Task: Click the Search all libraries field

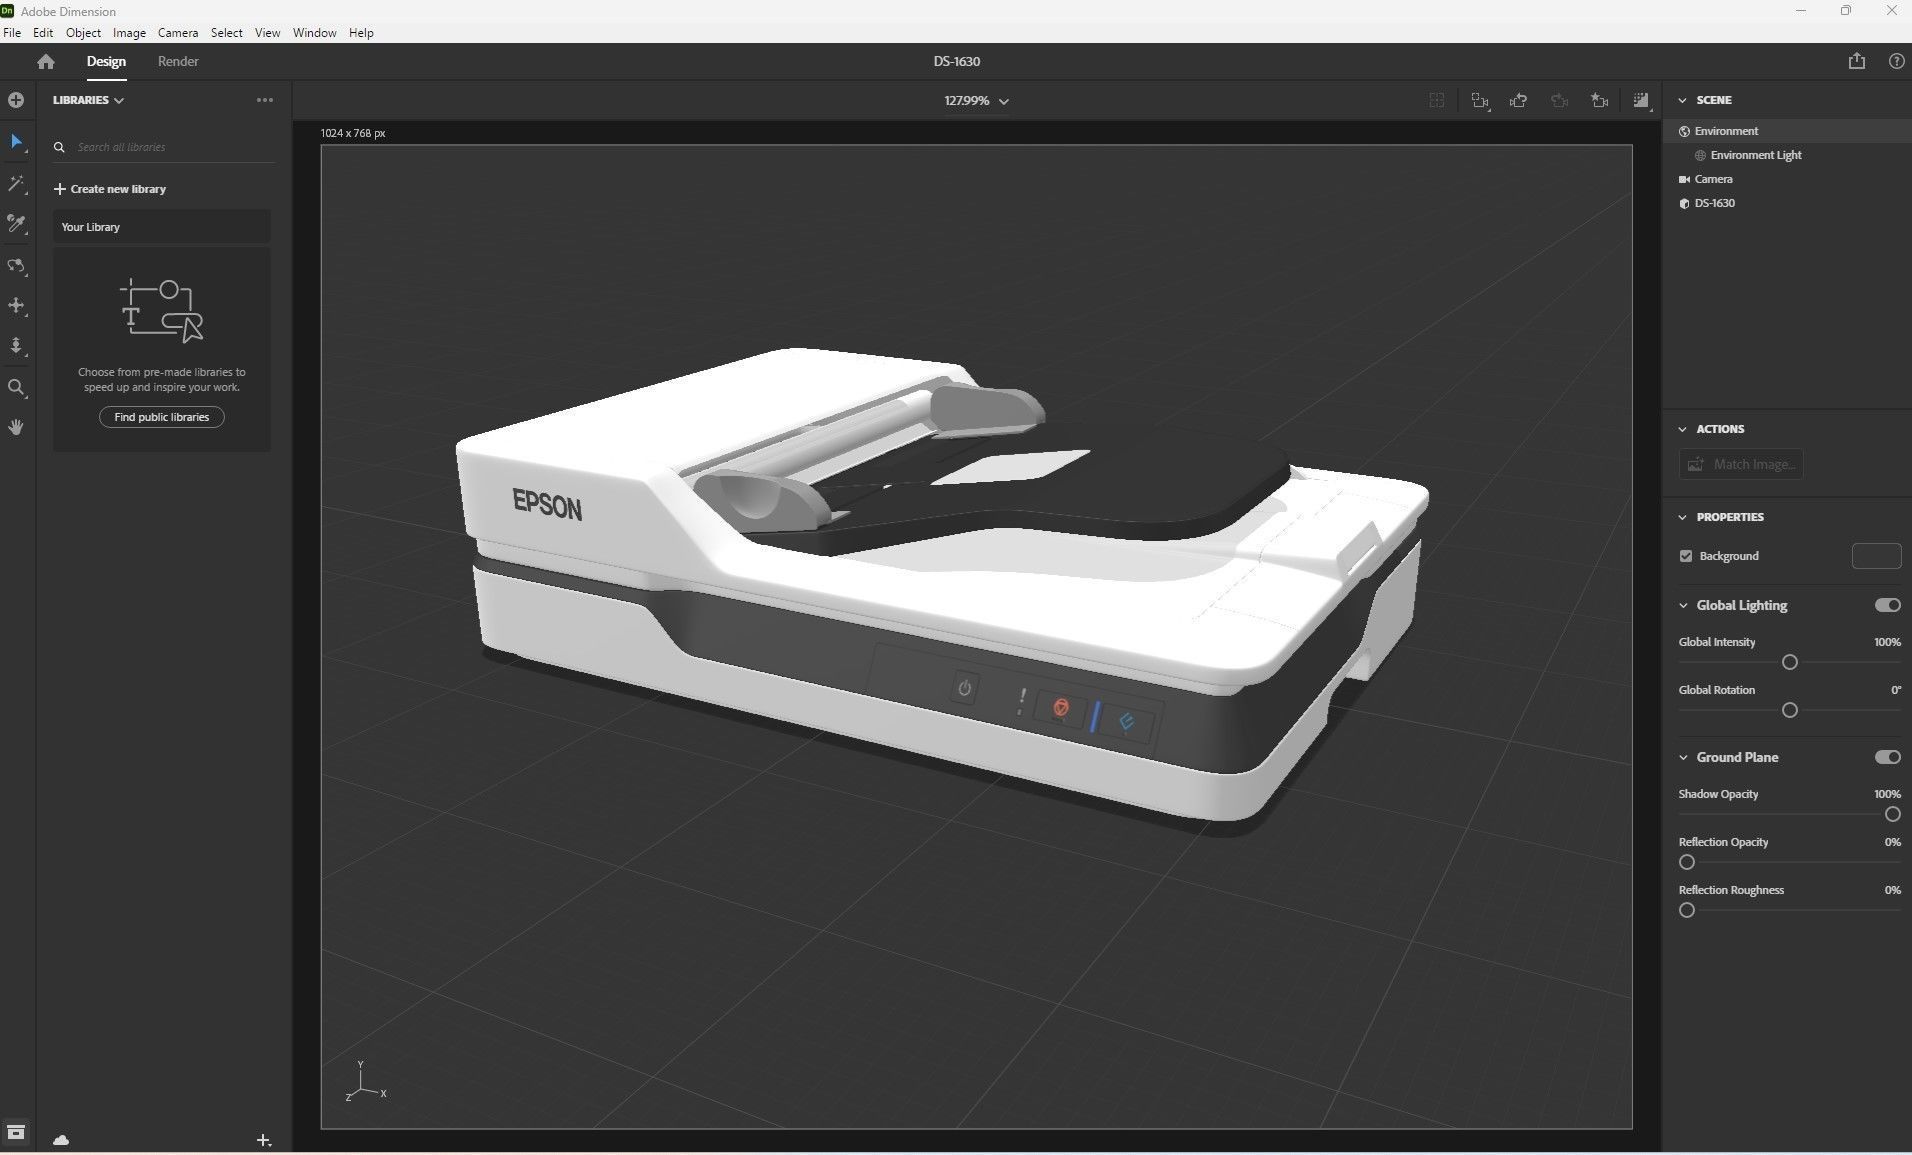Action: (x=164, y=147)
